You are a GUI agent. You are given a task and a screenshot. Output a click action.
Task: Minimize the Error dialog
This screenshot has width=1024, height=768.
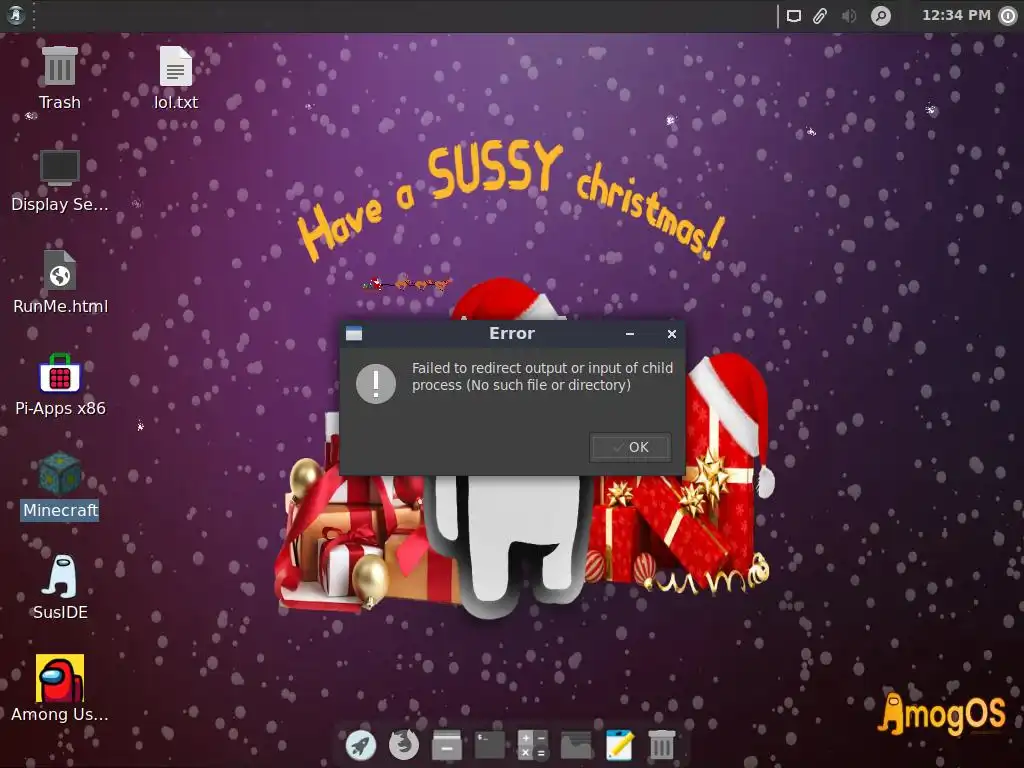[x=630, y=334]
